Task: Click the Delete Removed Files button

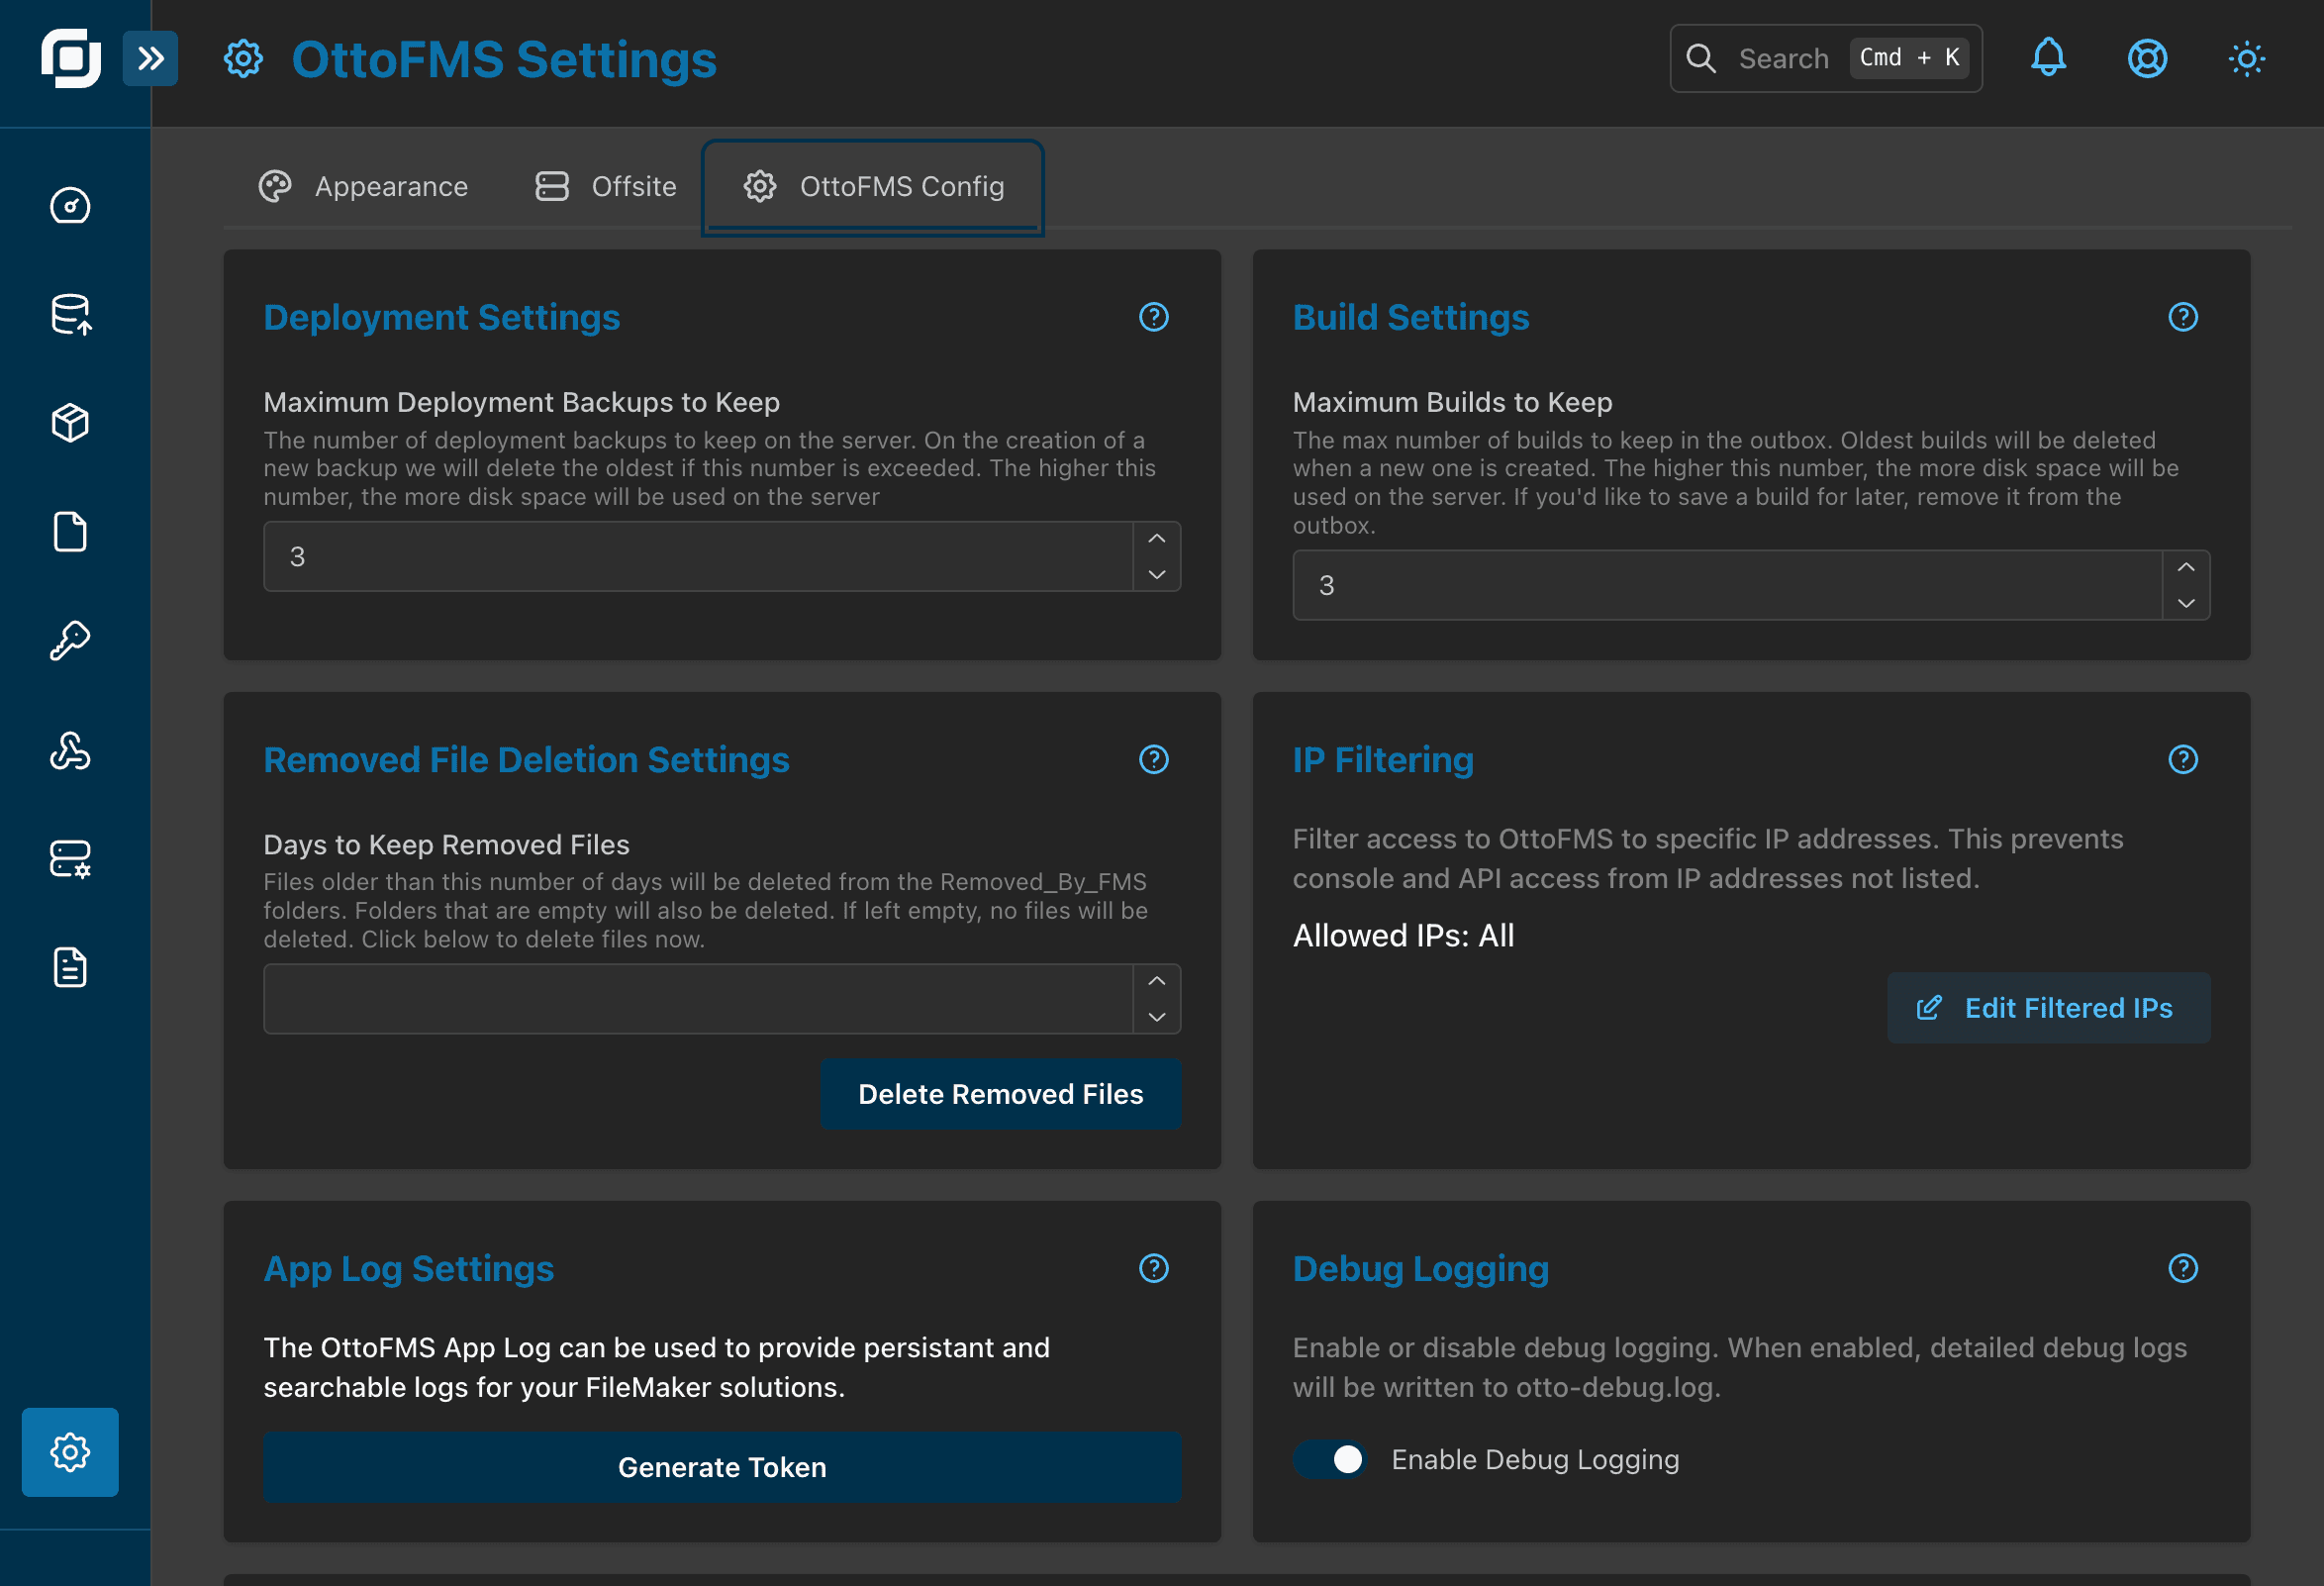Action: (x=1000, y=1093)
